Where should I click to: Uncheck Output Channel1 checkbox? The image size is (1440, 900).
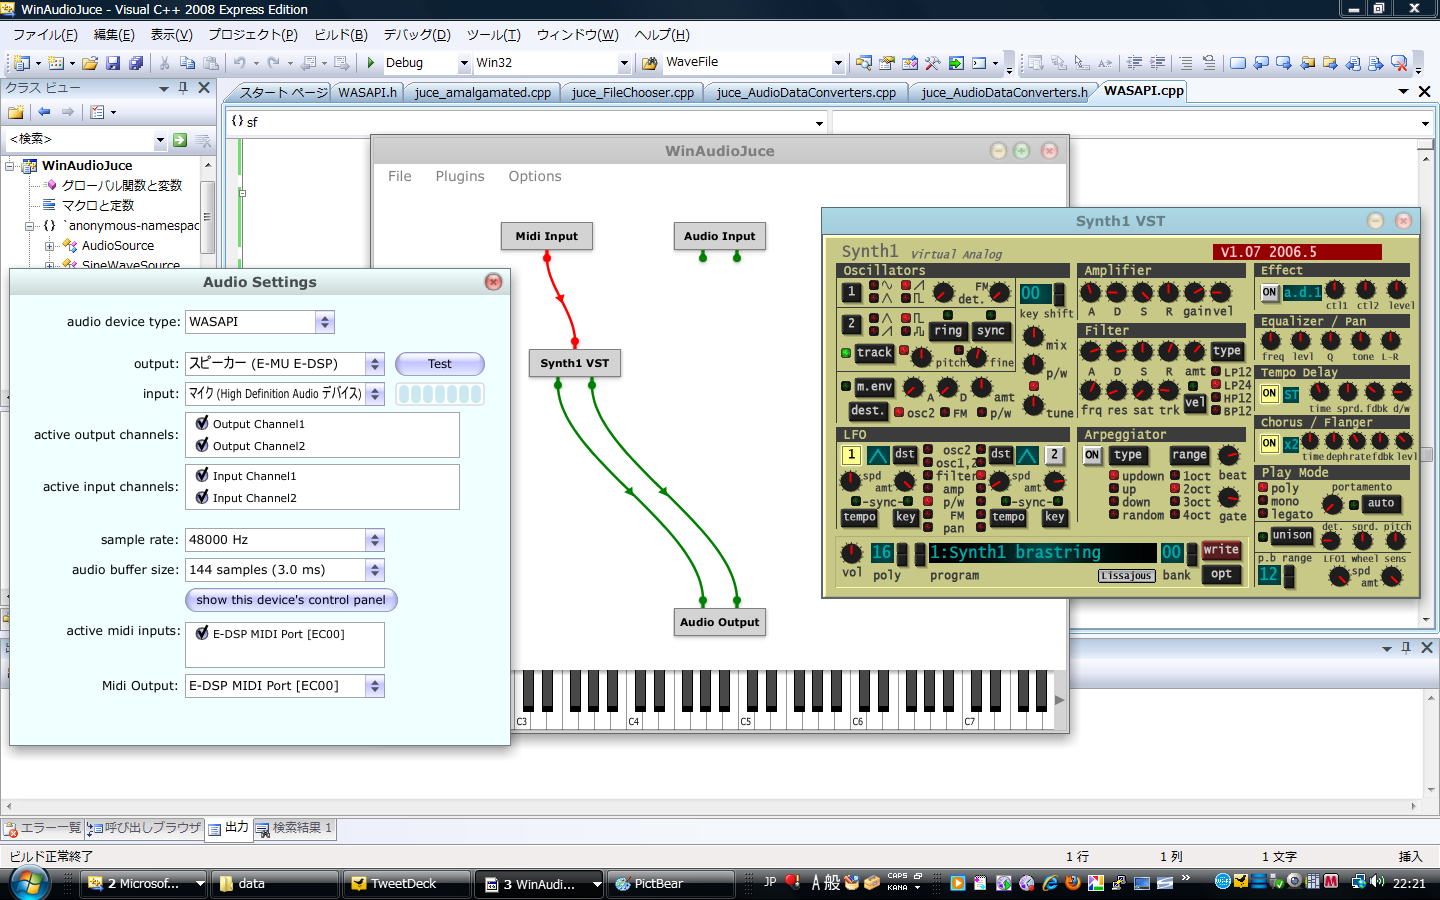point(202,423)
